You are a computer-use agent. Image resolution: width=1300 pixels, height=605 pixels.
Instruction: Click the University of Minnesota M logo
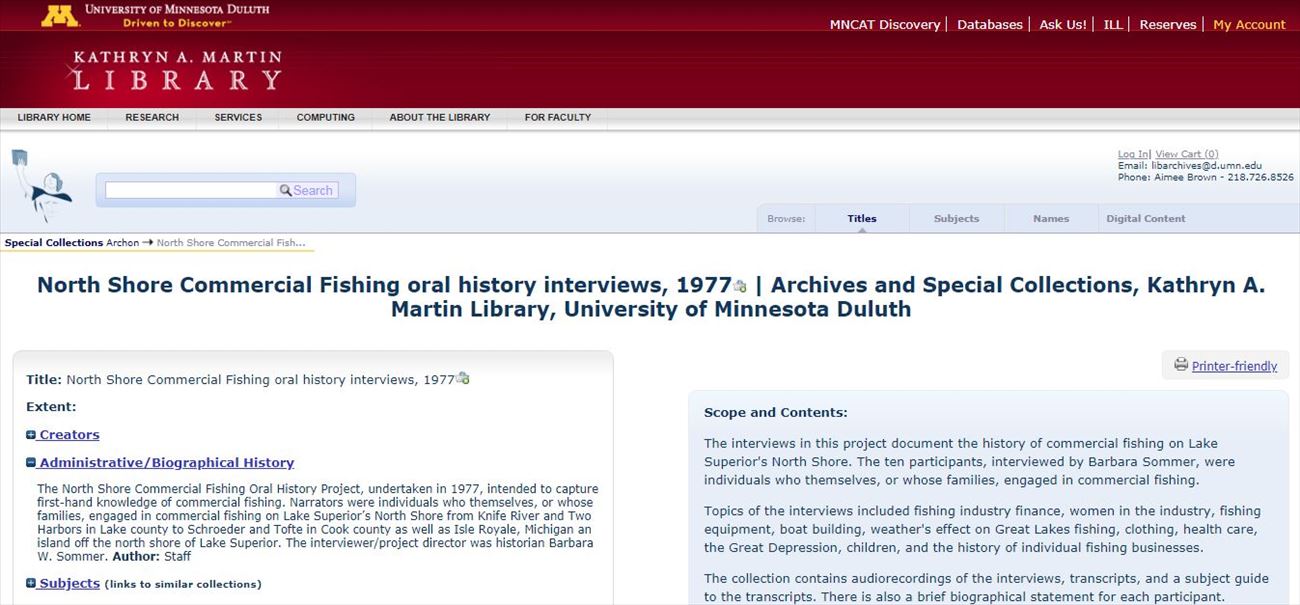[x=59, y=16]
